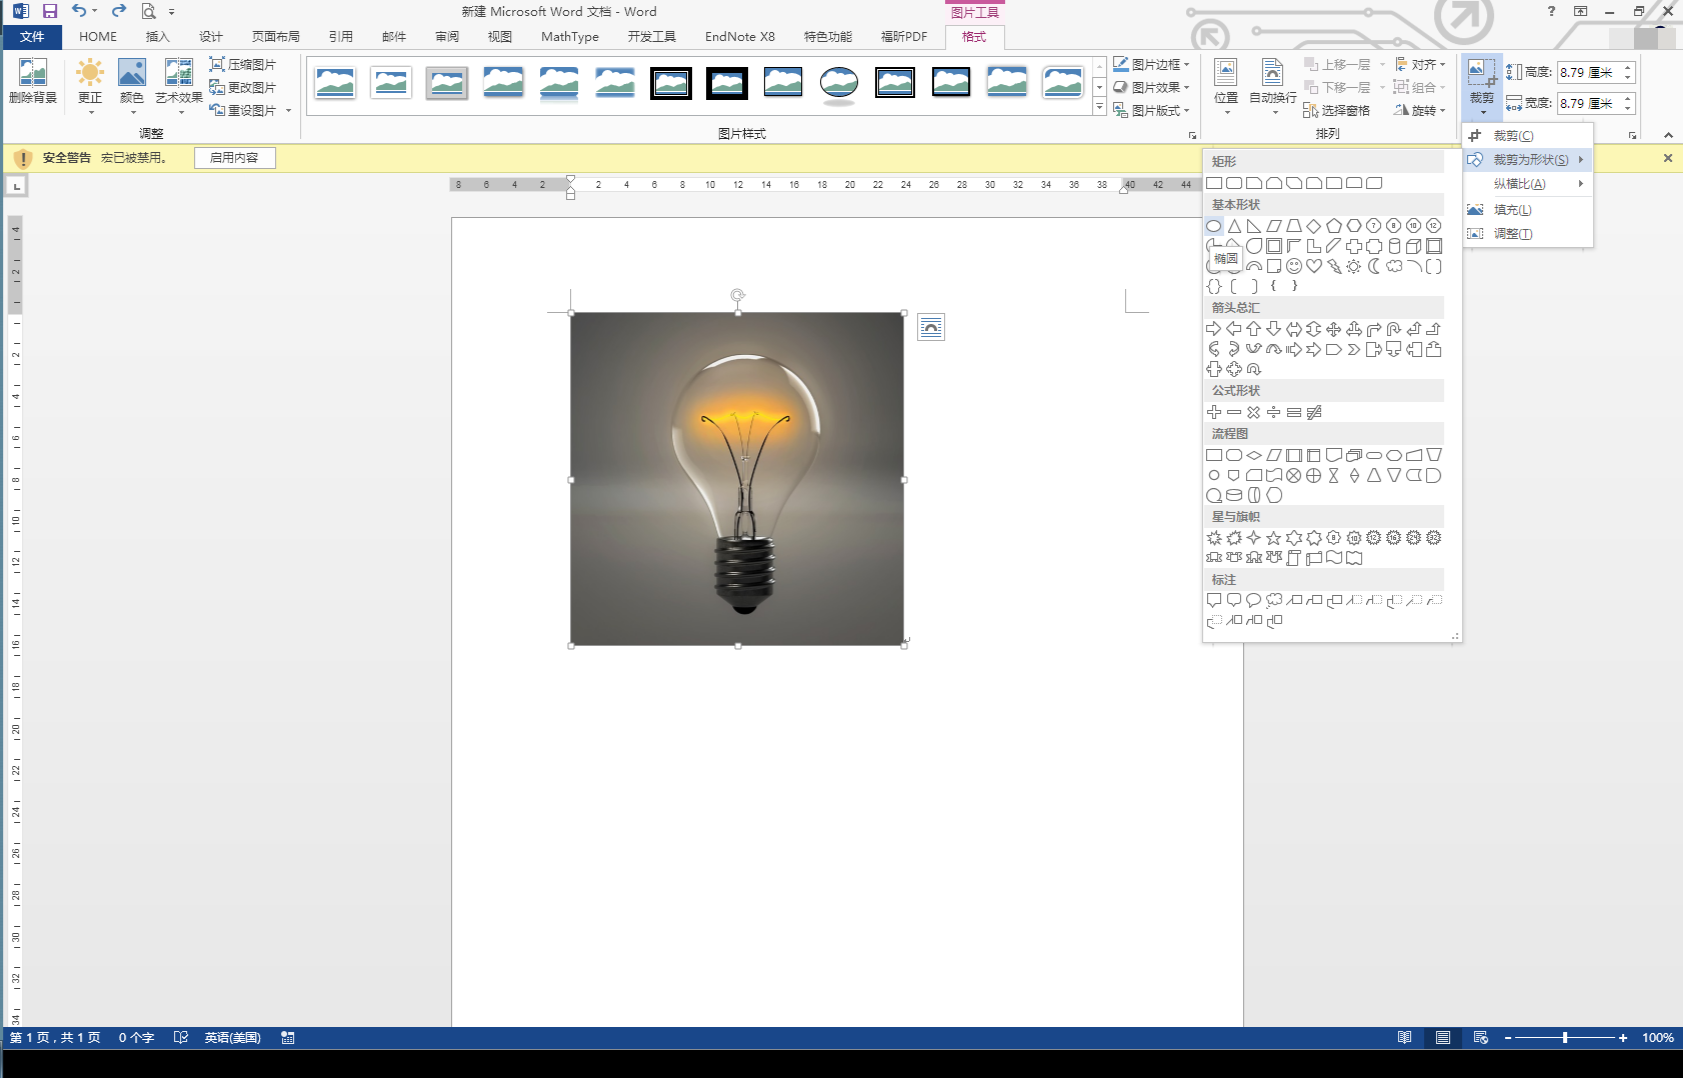Open Artistic Effects (艺术效果) dropdown
This screenshot has width=1683, height=1078.
click(x=179, y=86)
